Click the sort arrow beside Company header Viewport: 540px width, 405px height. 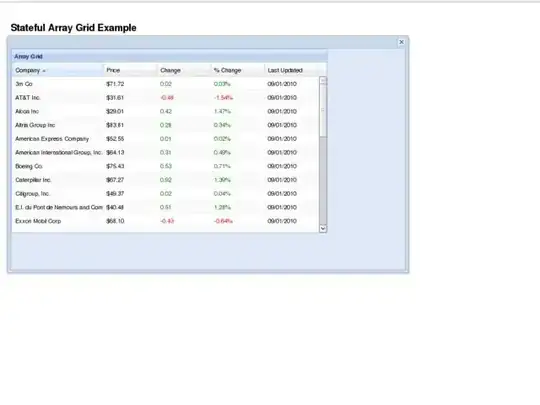click(x=44, y=71)
